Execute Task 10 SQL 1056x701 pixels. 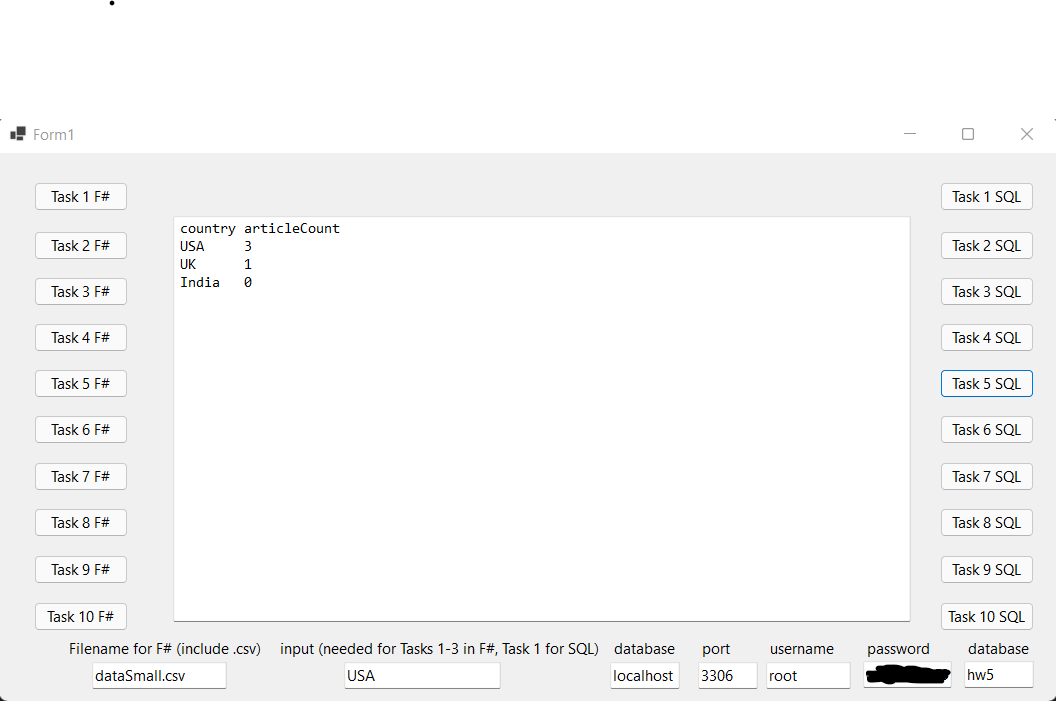(986, 616)
